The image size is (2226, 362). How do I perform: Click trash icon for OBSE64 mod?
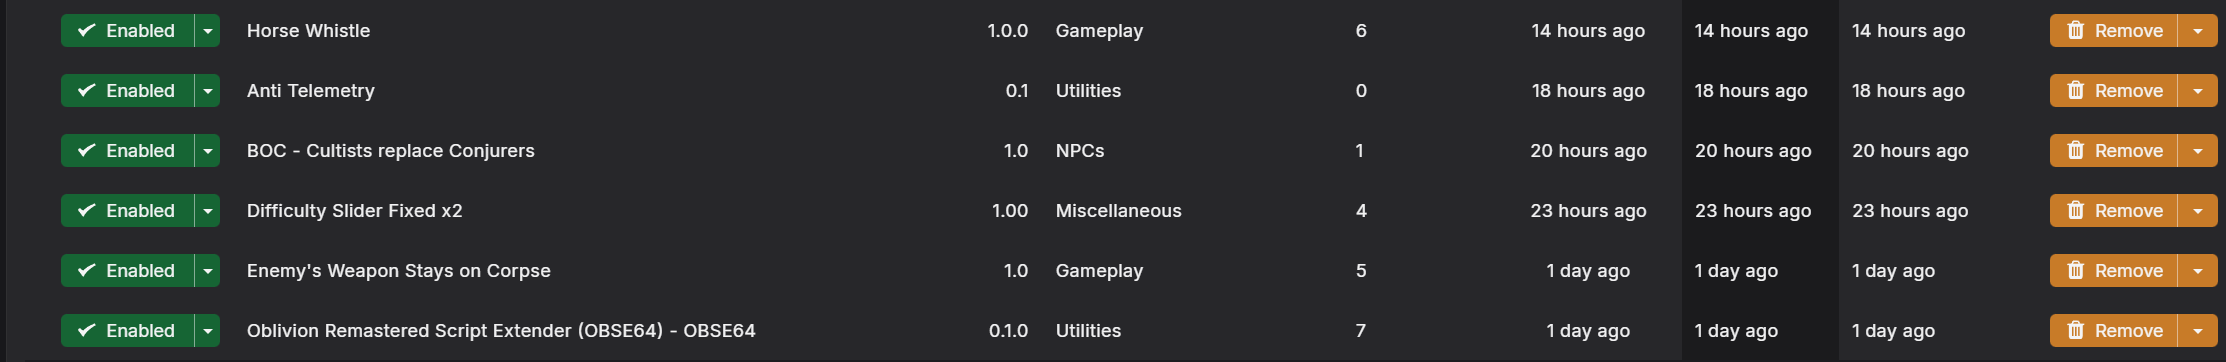(x=2076, y=331)
